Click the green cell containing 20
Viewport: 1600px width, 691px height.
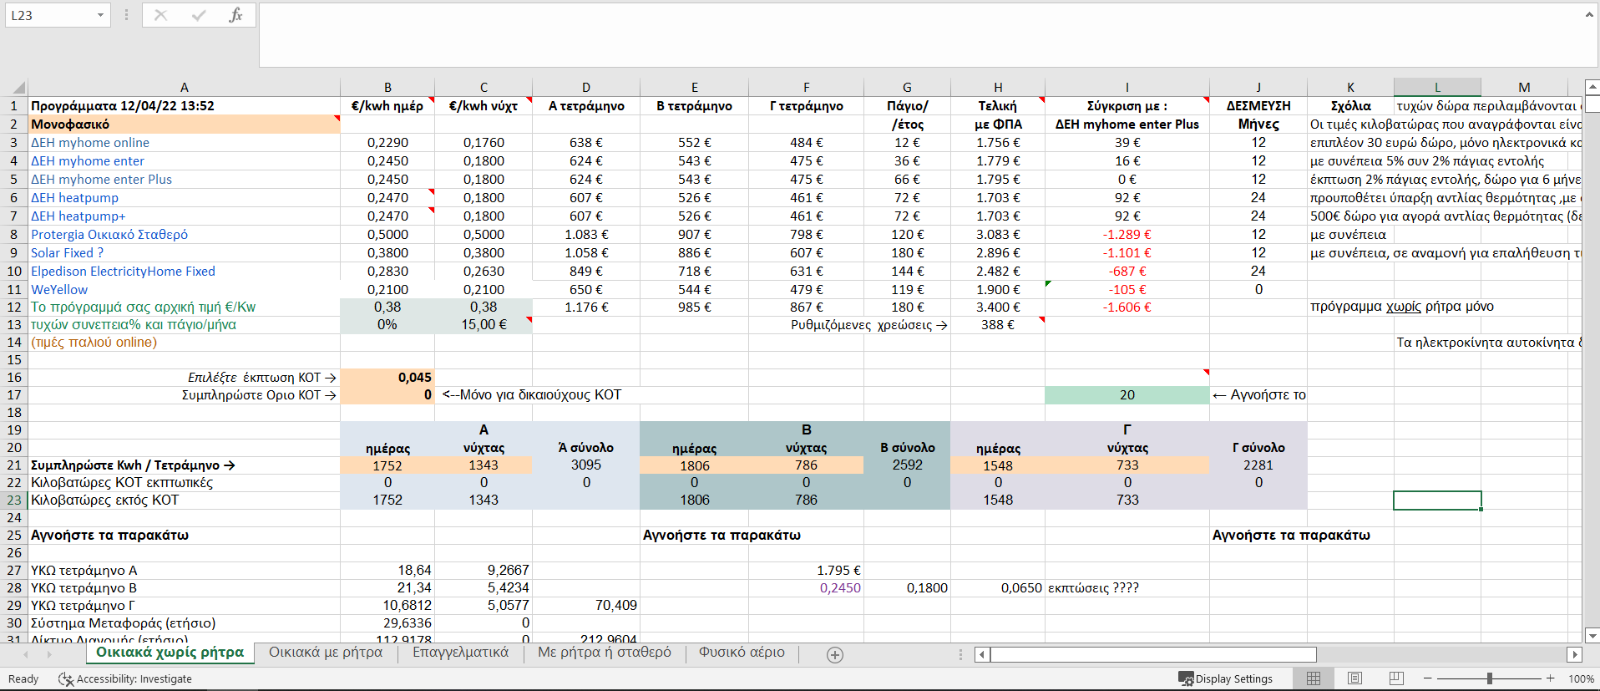(x=1127, y=395)
